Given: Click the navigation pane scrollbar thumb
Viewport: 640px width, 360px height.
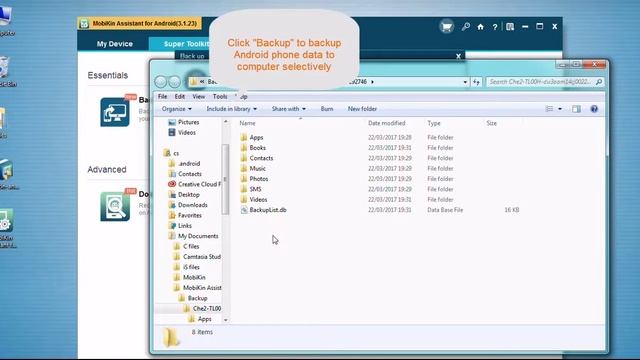Looking at the screenshot, I should pos(225,179).
